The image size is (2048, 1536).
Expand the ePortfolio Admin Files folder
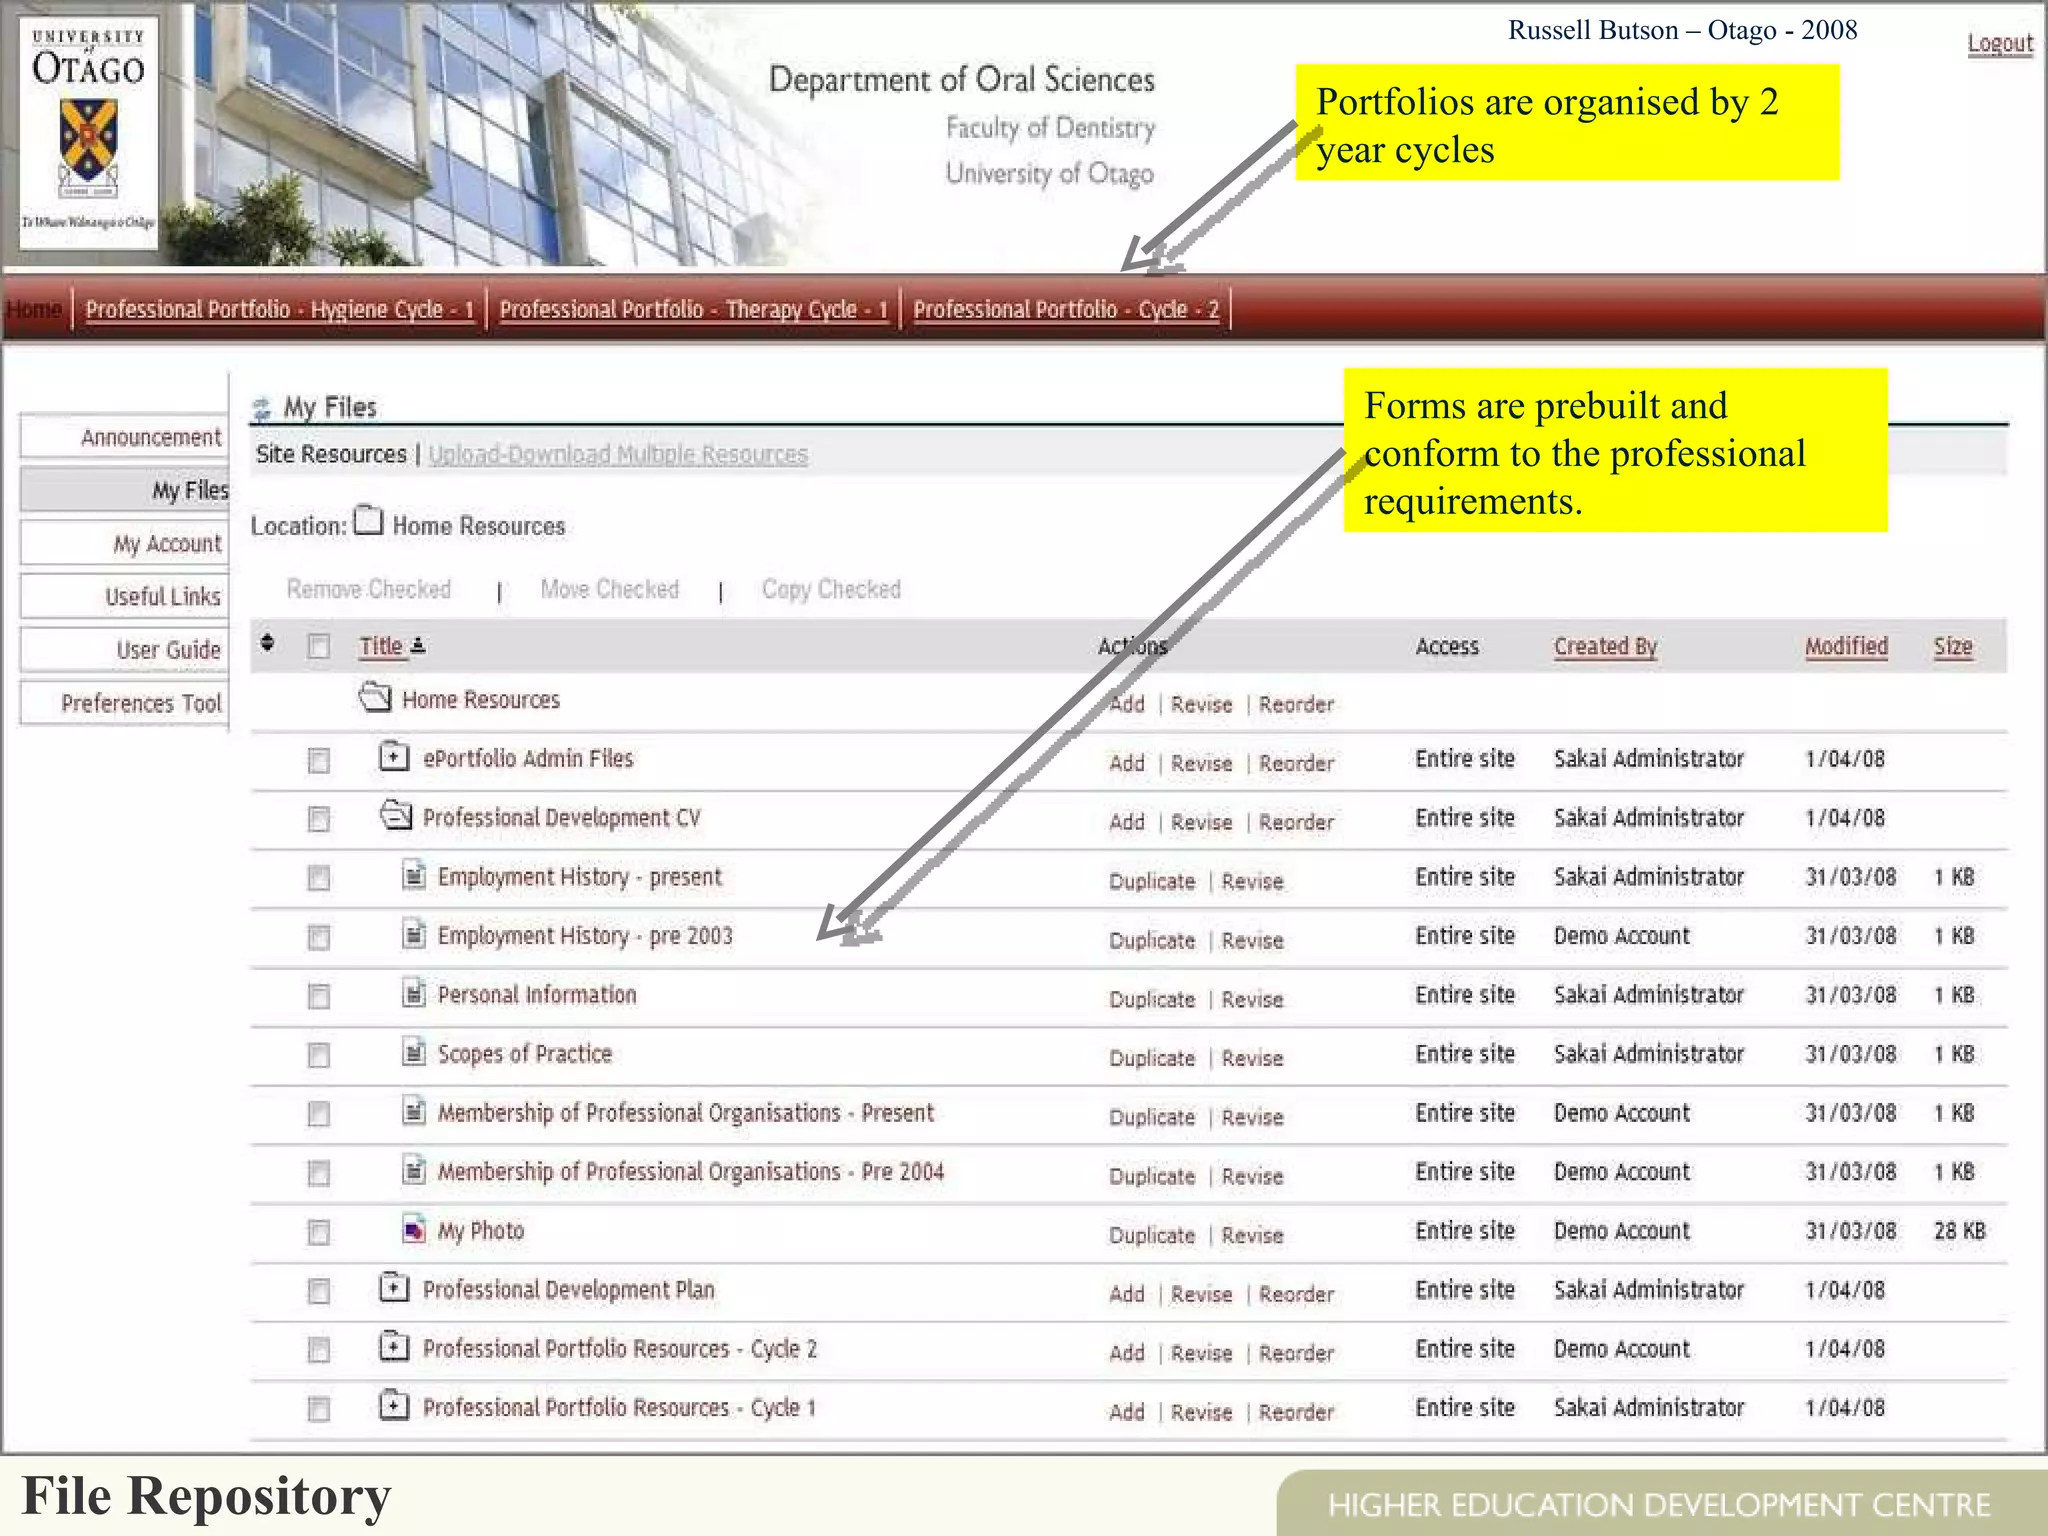point(394,756)
